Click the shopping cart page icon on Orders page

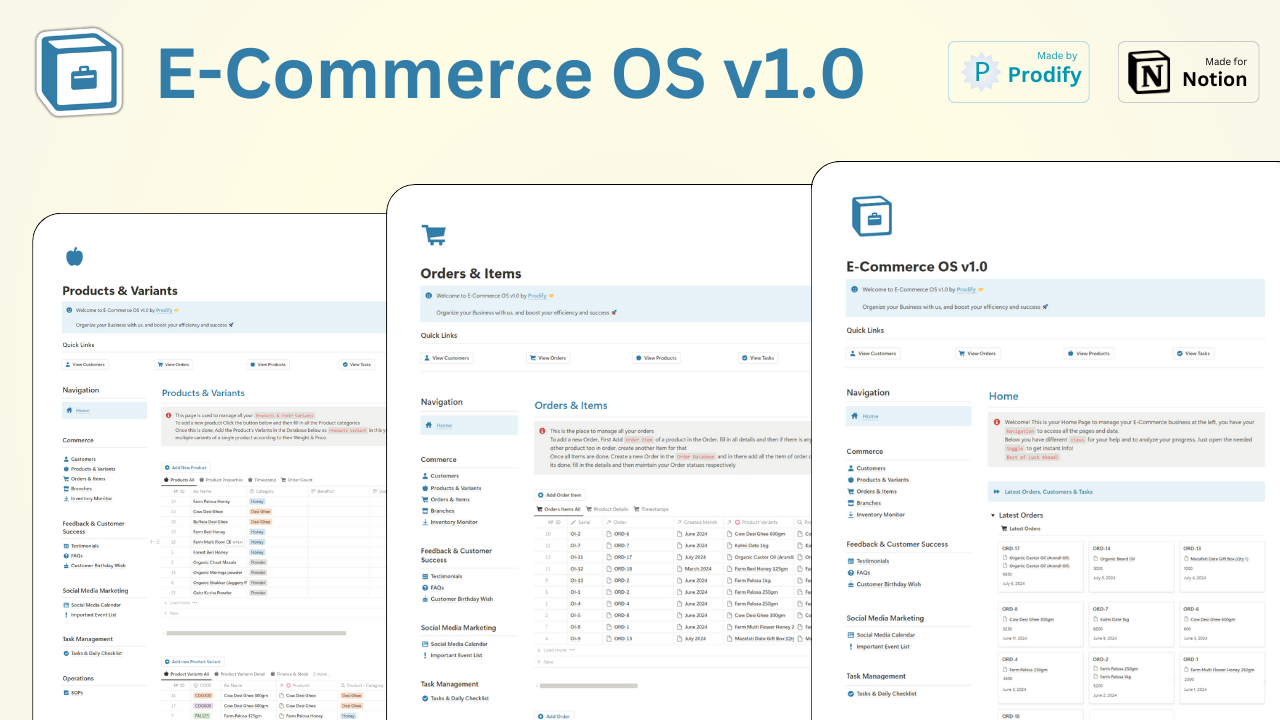434,235
